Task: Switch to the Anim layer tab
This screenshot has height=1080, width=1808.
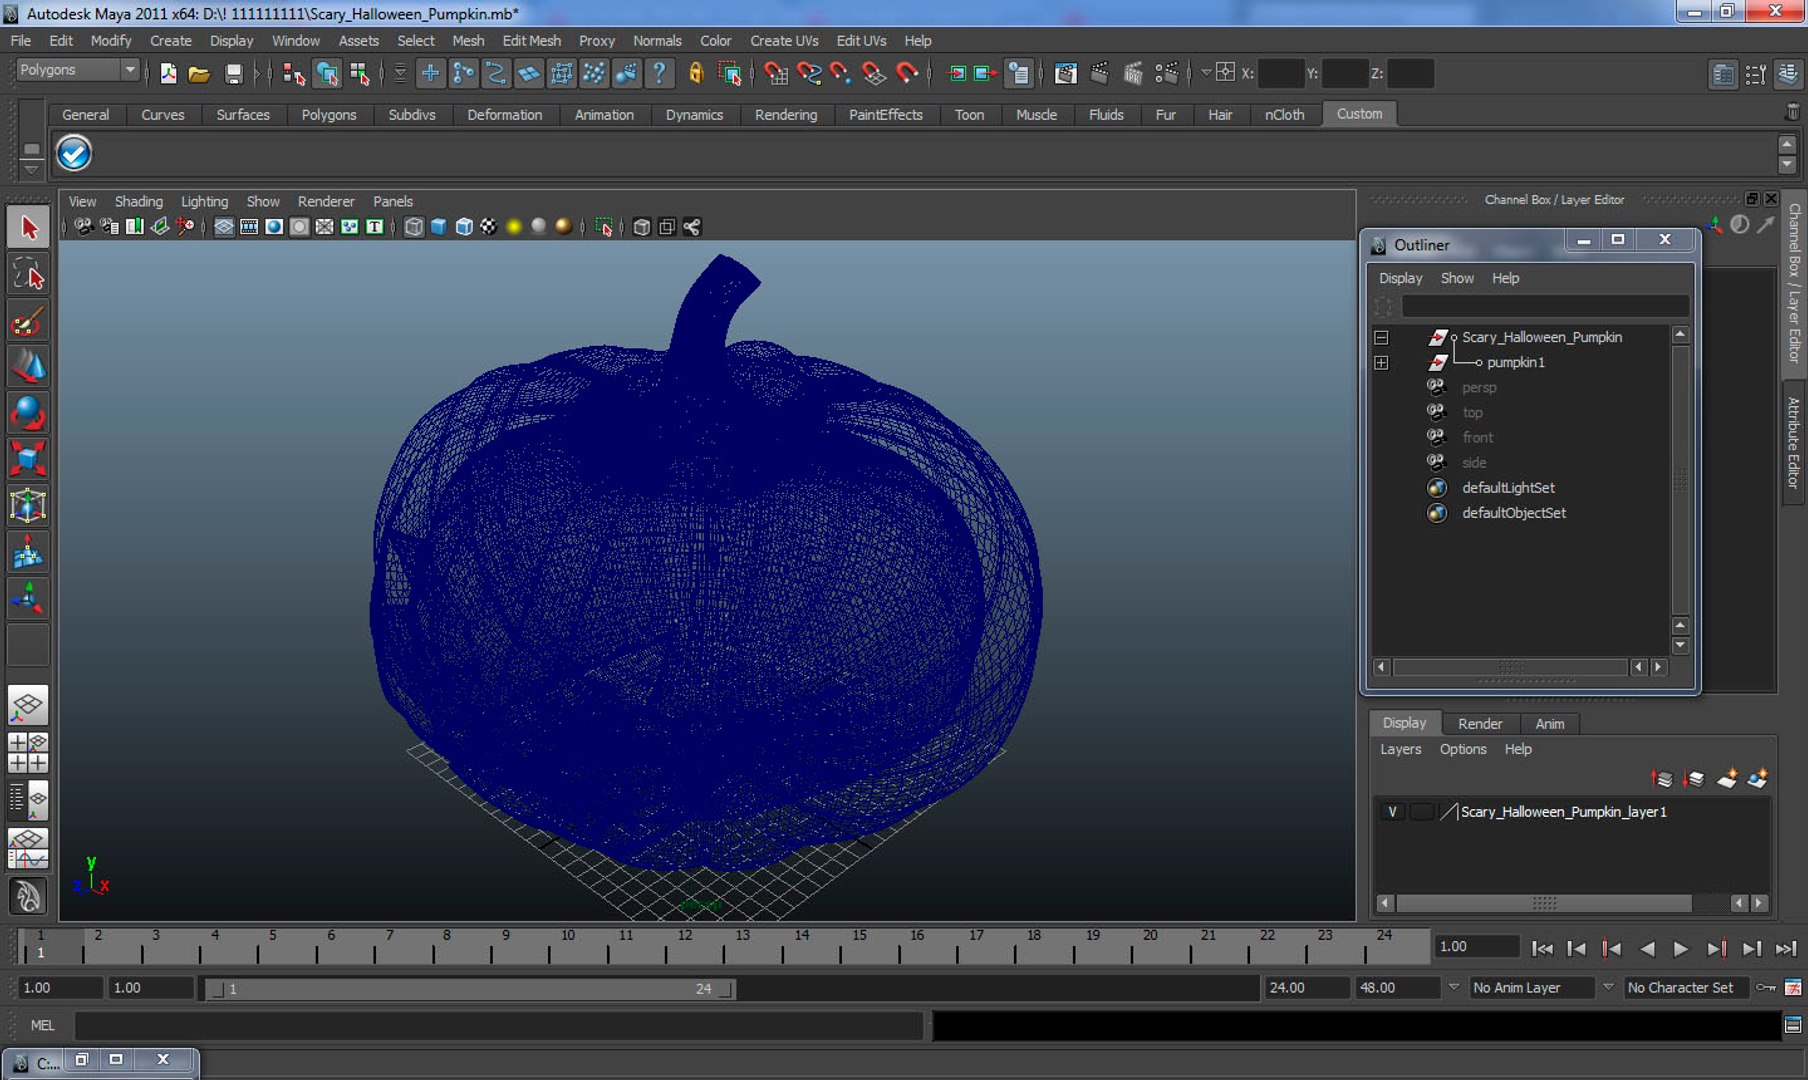Action: point(1549,723)
